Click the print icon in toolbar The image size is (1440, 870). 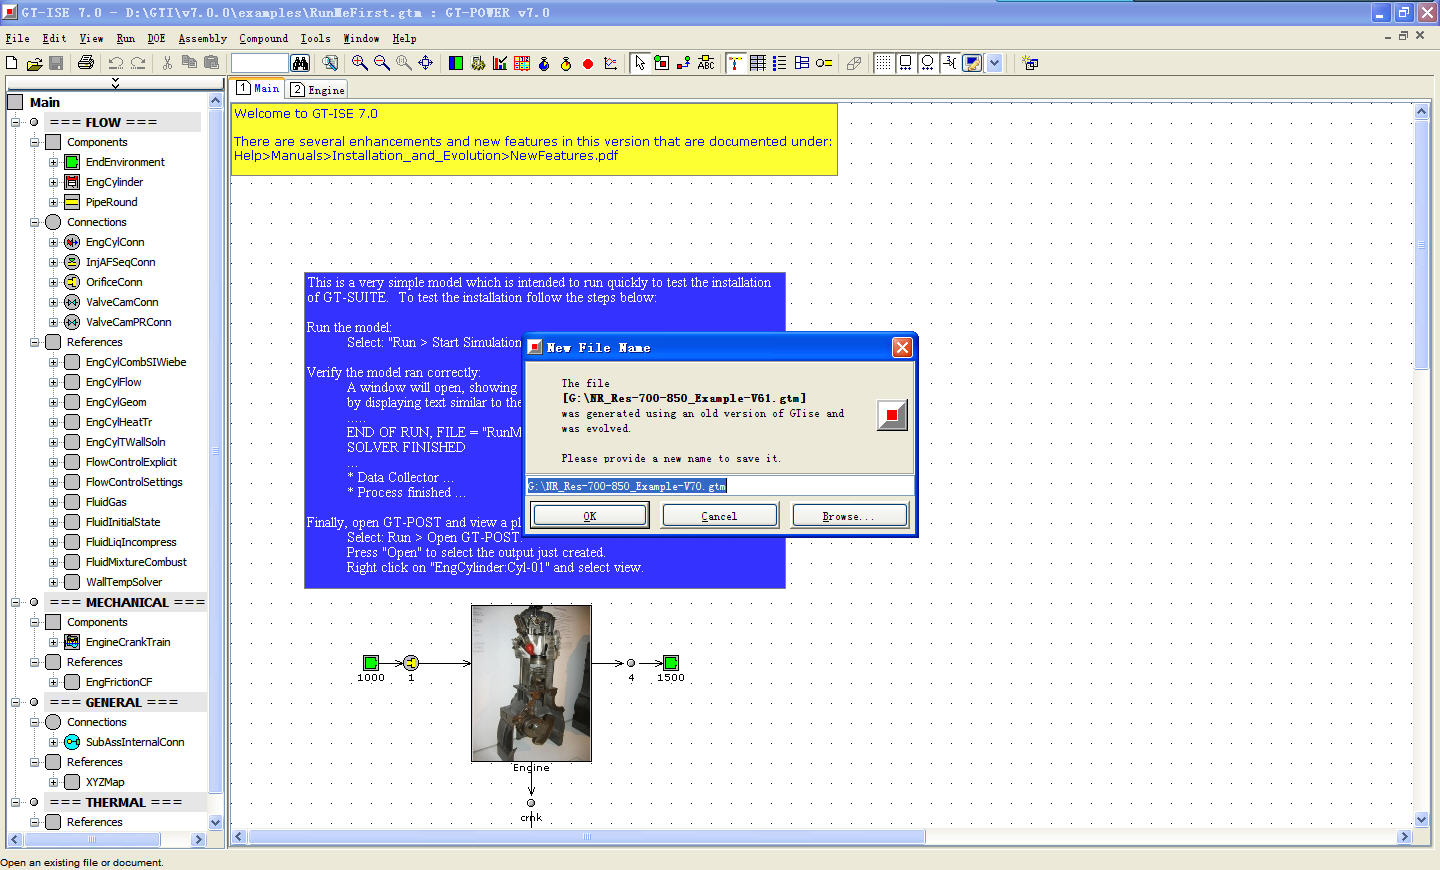(x=86, y=63)
